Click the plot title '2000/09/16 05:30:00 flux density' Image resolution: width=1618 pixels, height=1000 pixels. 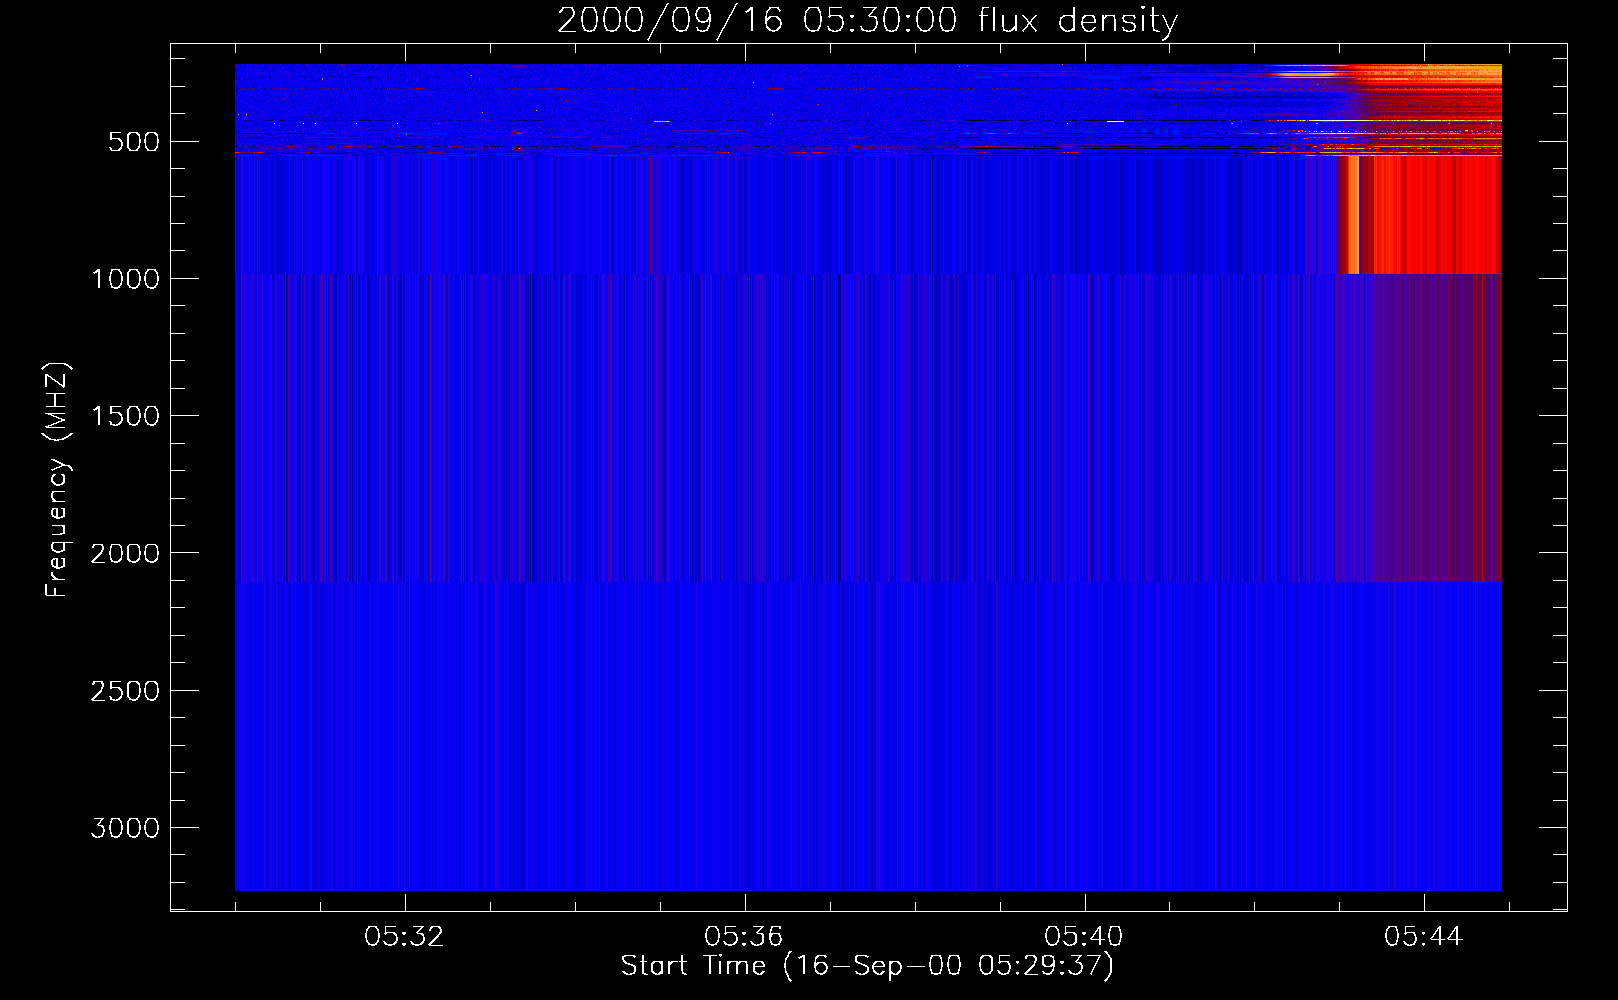click(x=867, y=20)
